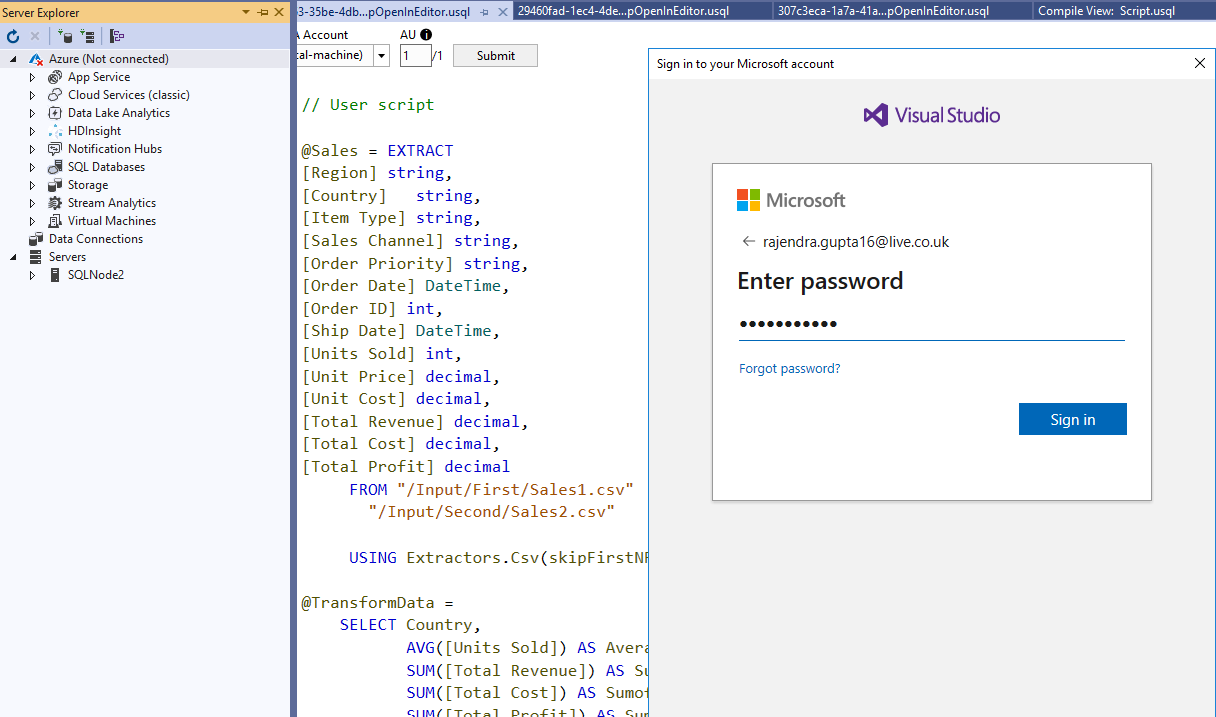Viewport: 1216px width, 717px height.
Task: Select Azure (Not connected) label
Action: click(x=109, y=59)
